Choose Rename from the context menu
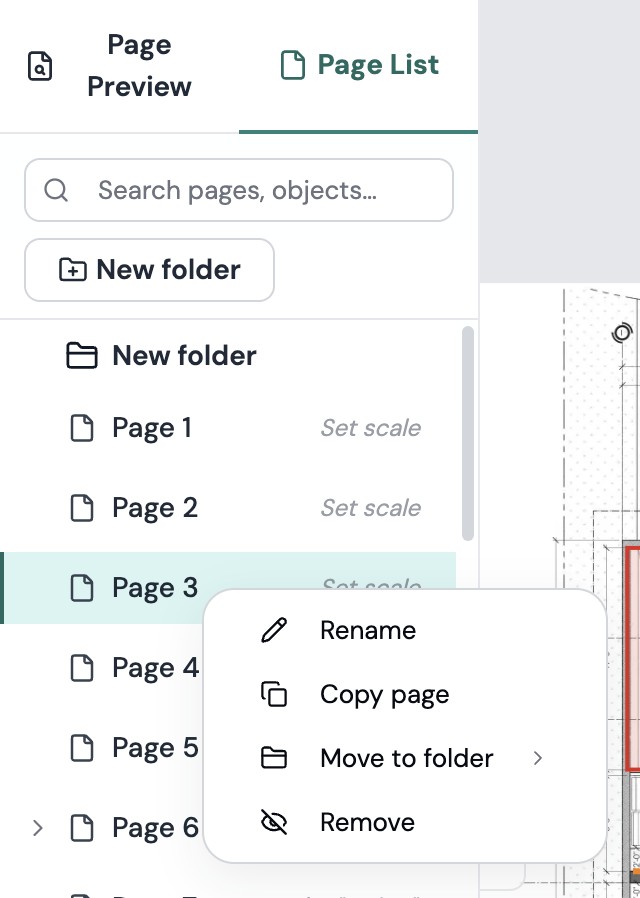Viewport: 640px width, 898px height. point(404,631)
